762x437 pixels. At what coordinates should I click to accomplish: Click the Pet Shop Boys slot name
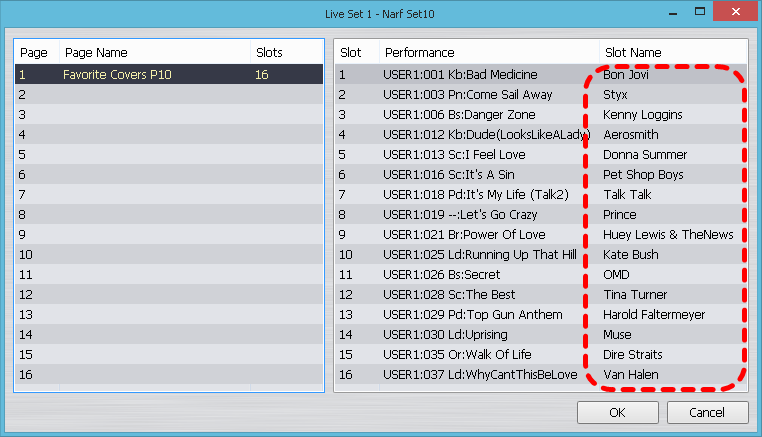643,174
